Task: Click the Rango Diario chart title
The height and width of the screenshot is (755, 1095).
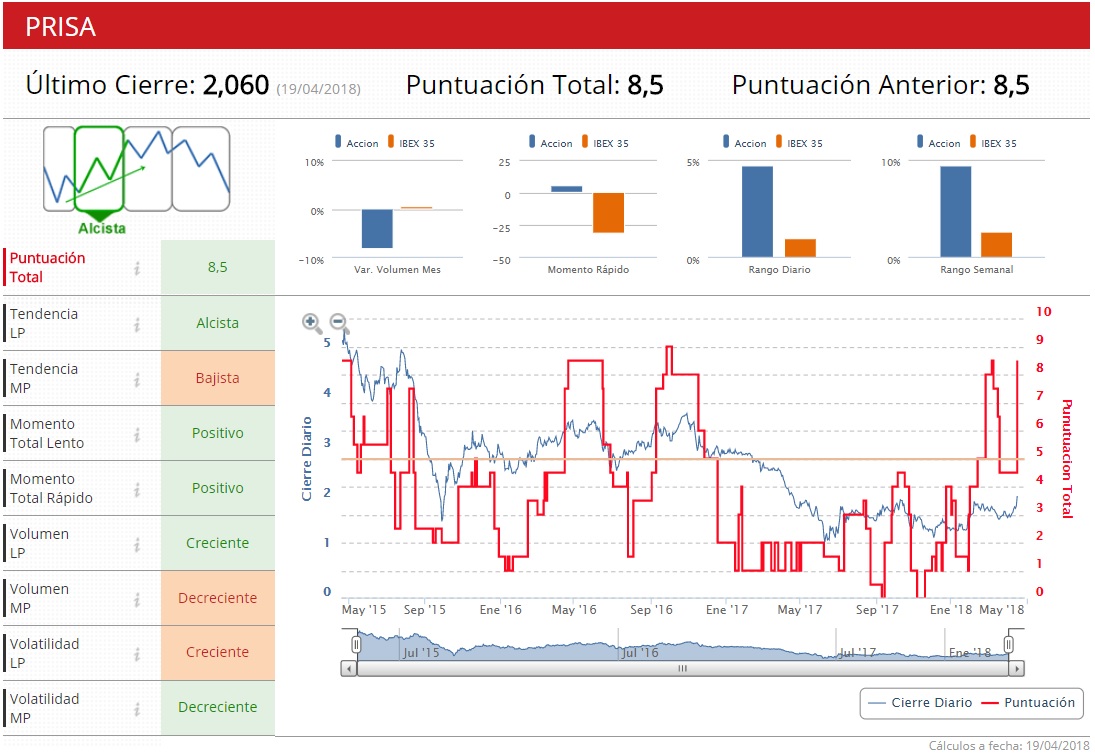Action: pos(779,270)
